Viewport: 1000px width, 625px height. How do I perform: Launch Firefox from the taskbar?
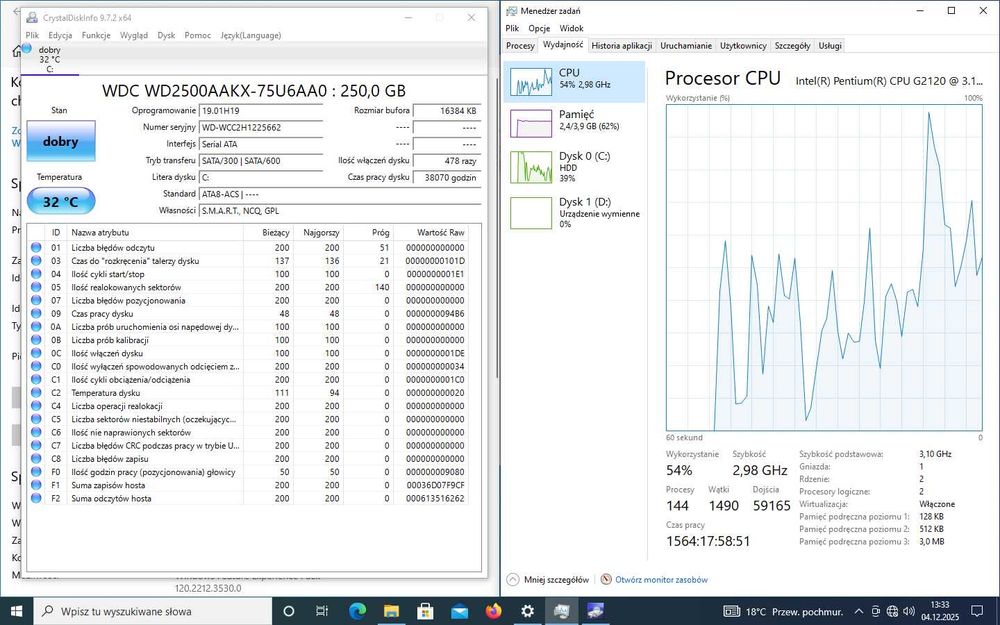pos(493,611)
